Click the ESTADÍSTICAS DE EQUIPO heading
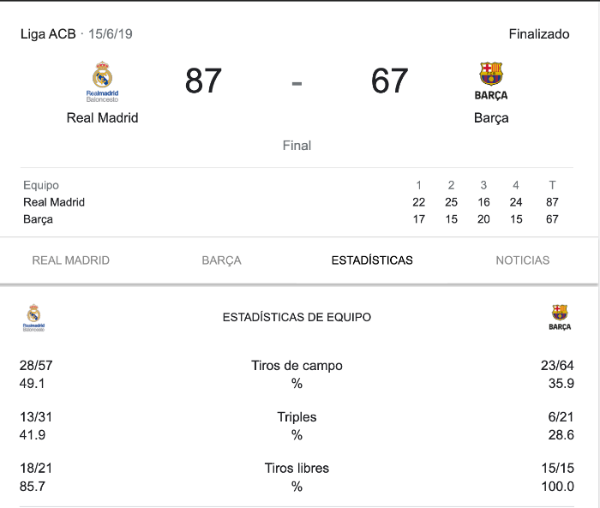 297,317
